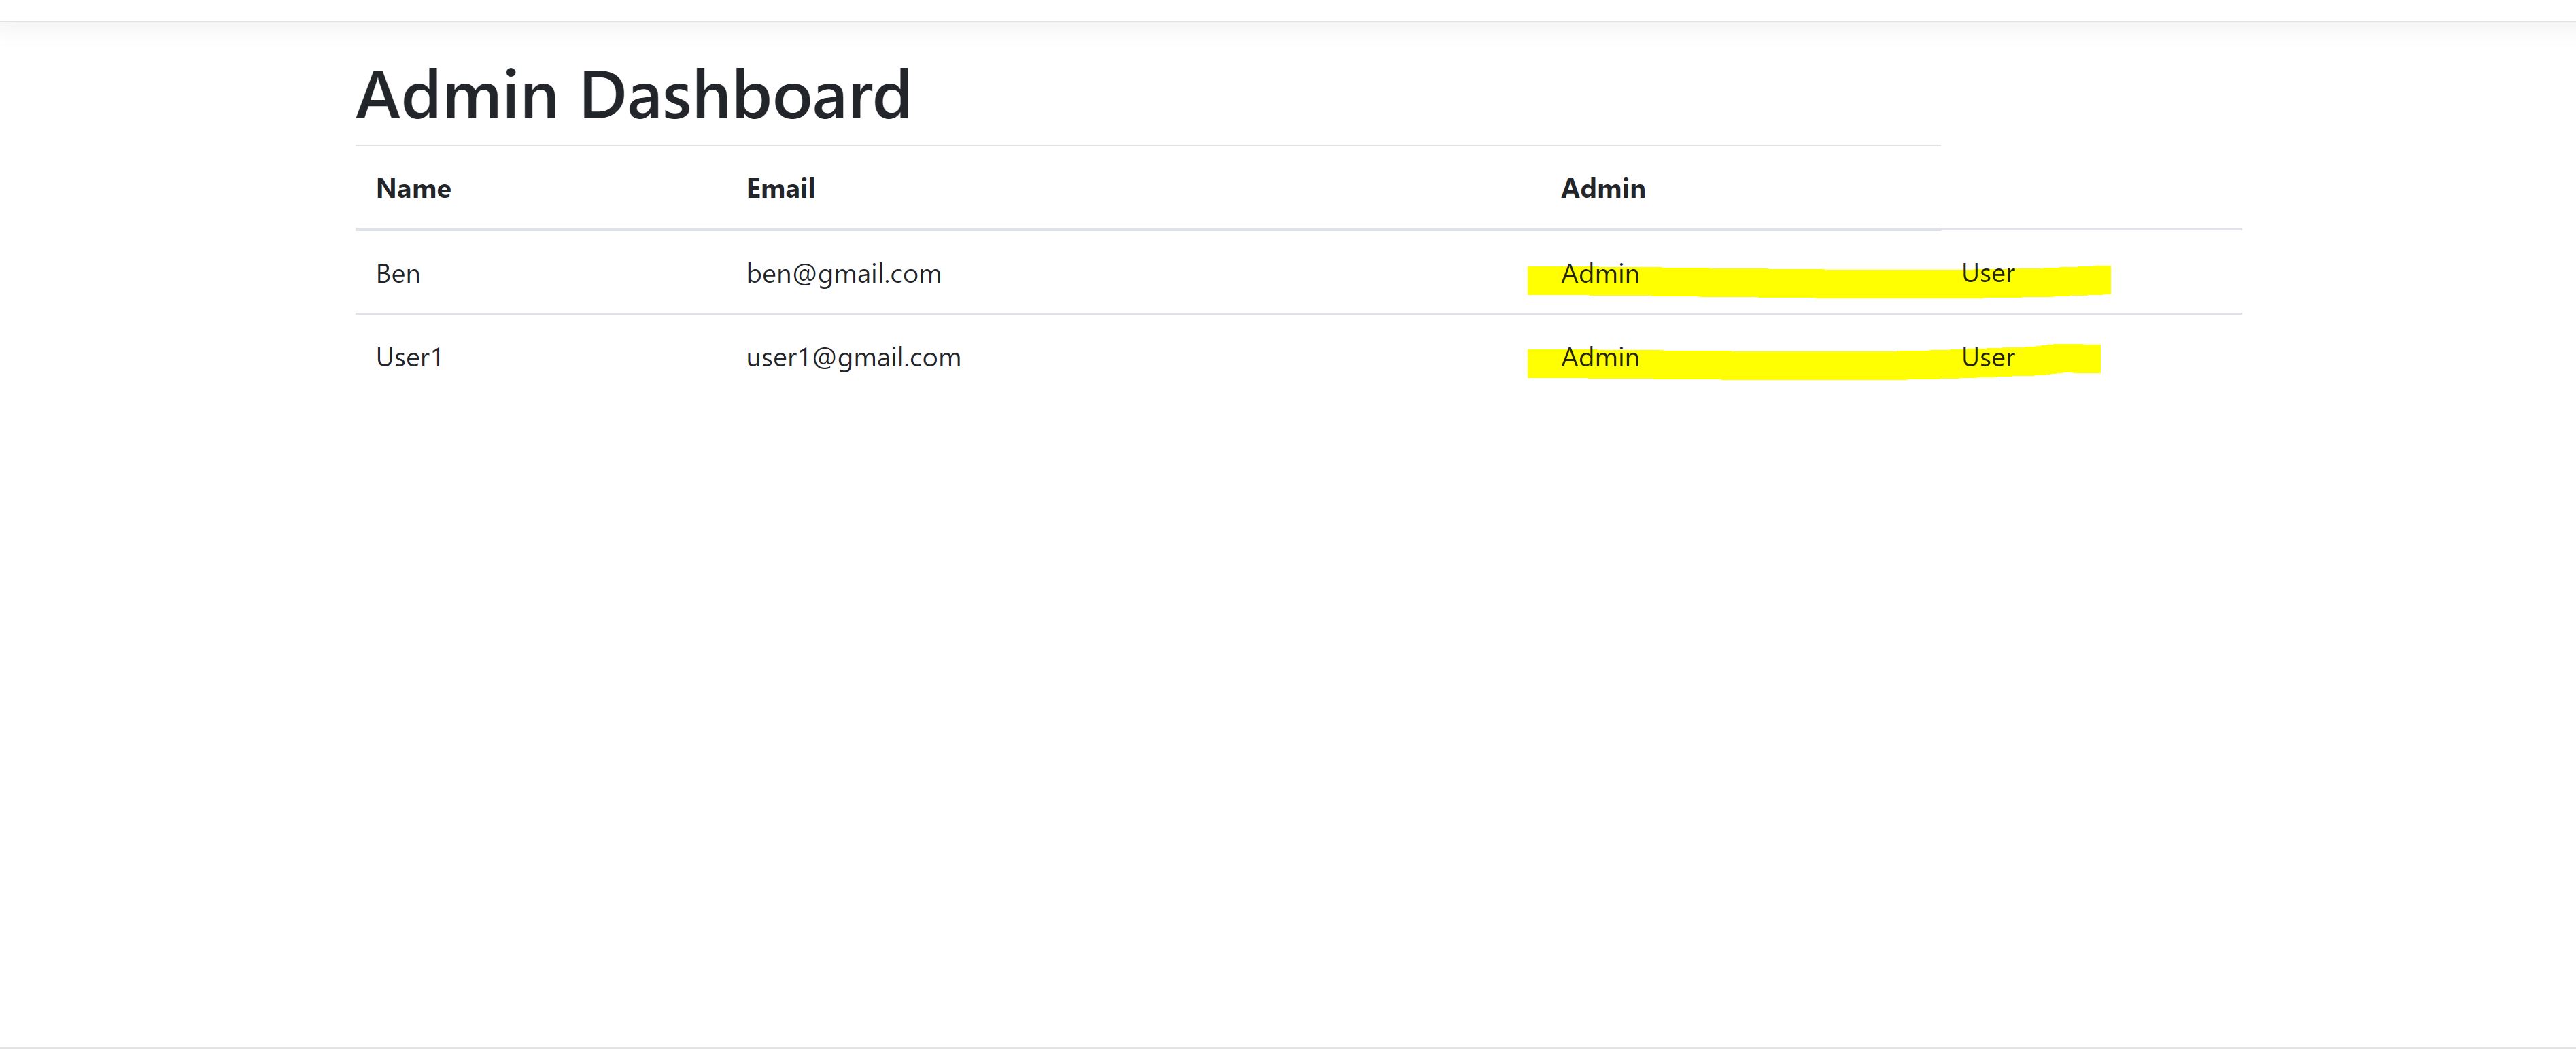Click yellow highlight between Admin and User, User1's row
Image resolution: width=2576 pixels, height=1057 pixels.
click(1800, 364)
